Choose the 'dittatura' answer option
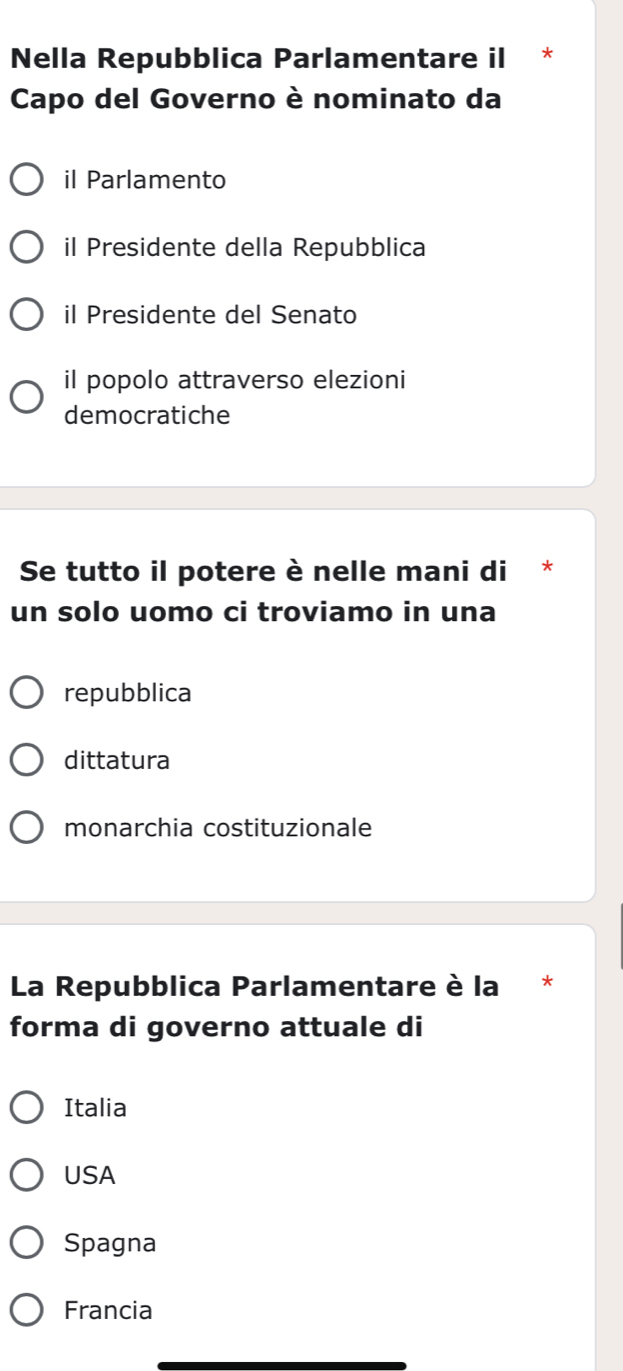The height and width of the screenshot is (1371, 623). coord(27,761)
